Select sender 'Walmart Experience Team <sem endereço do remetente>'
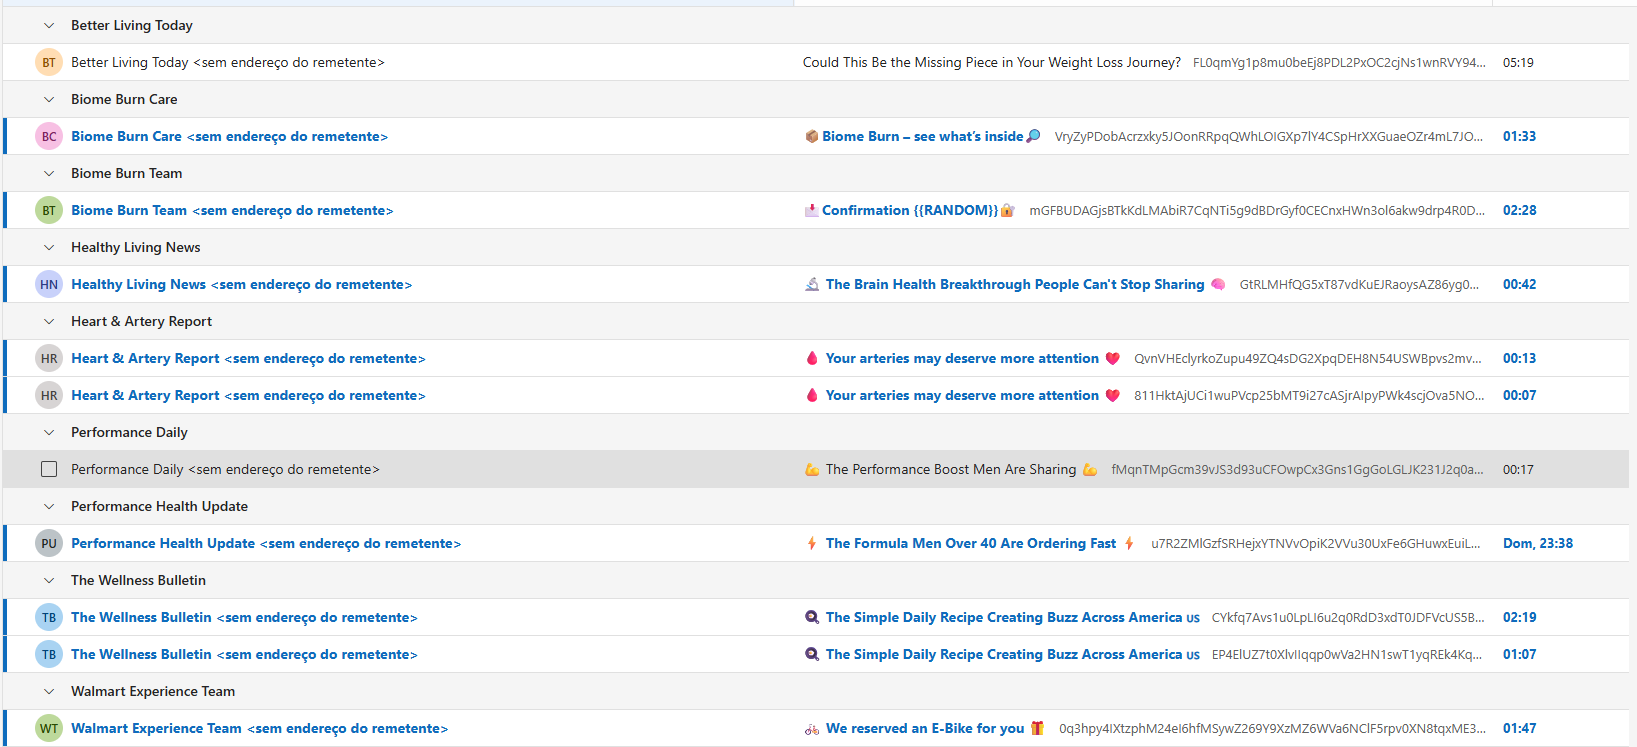 (x=259, y=728)
